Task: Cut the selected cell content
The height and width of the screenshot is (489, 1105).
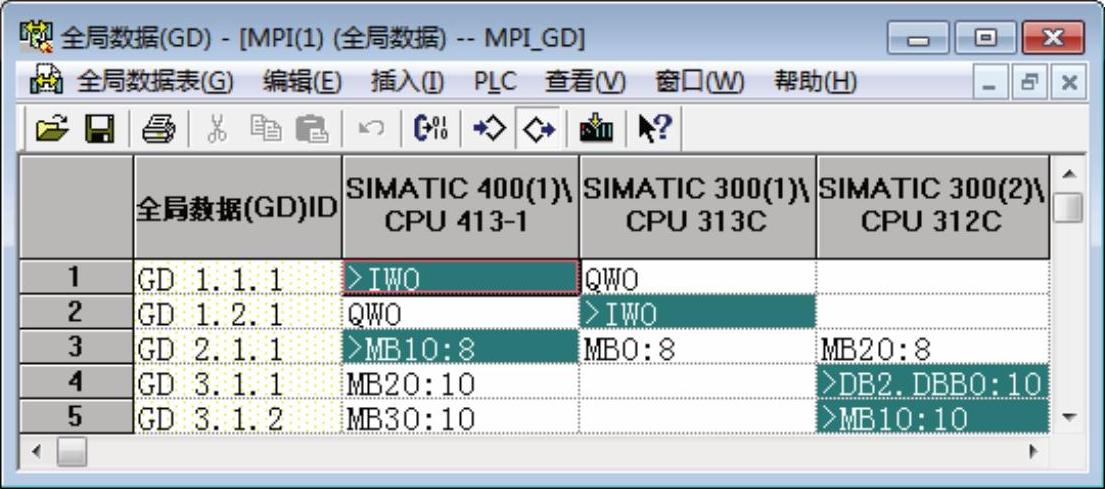Action: pyautogui.click(x=217, y=129)
